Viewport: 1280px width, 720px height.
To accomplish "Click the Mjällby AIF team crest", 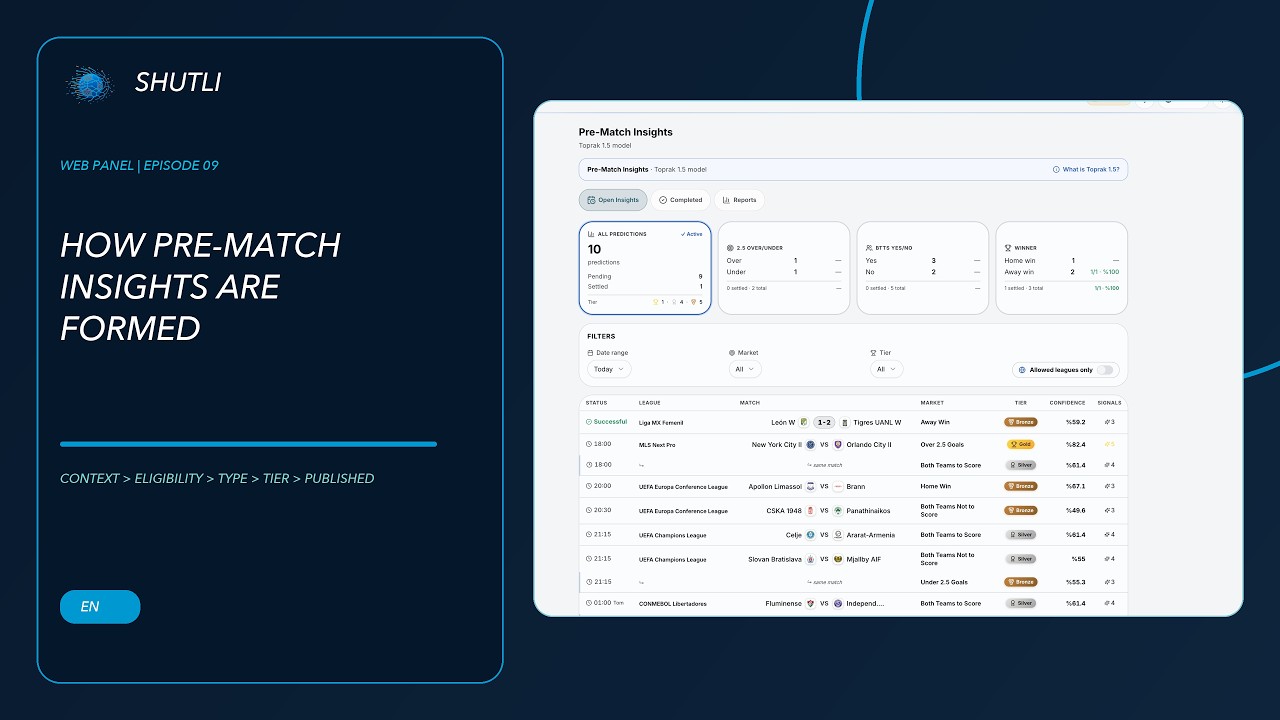I will click(x=838, y=559).
